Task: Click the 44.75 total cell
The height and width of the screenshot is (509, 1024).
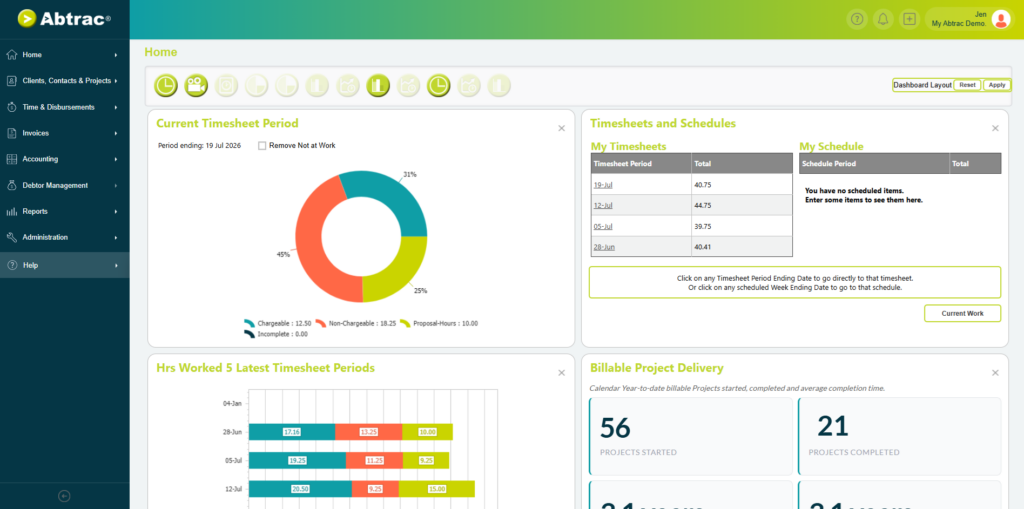Action: point(742,205)
